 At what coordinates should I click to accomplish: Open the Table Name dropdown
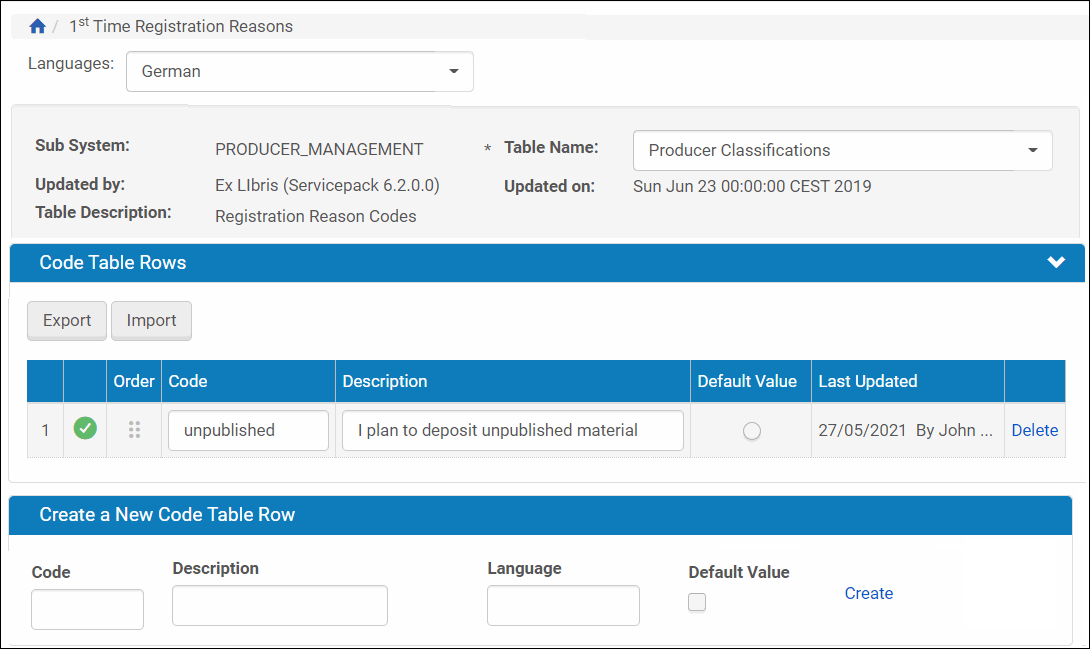coord(842,151)
